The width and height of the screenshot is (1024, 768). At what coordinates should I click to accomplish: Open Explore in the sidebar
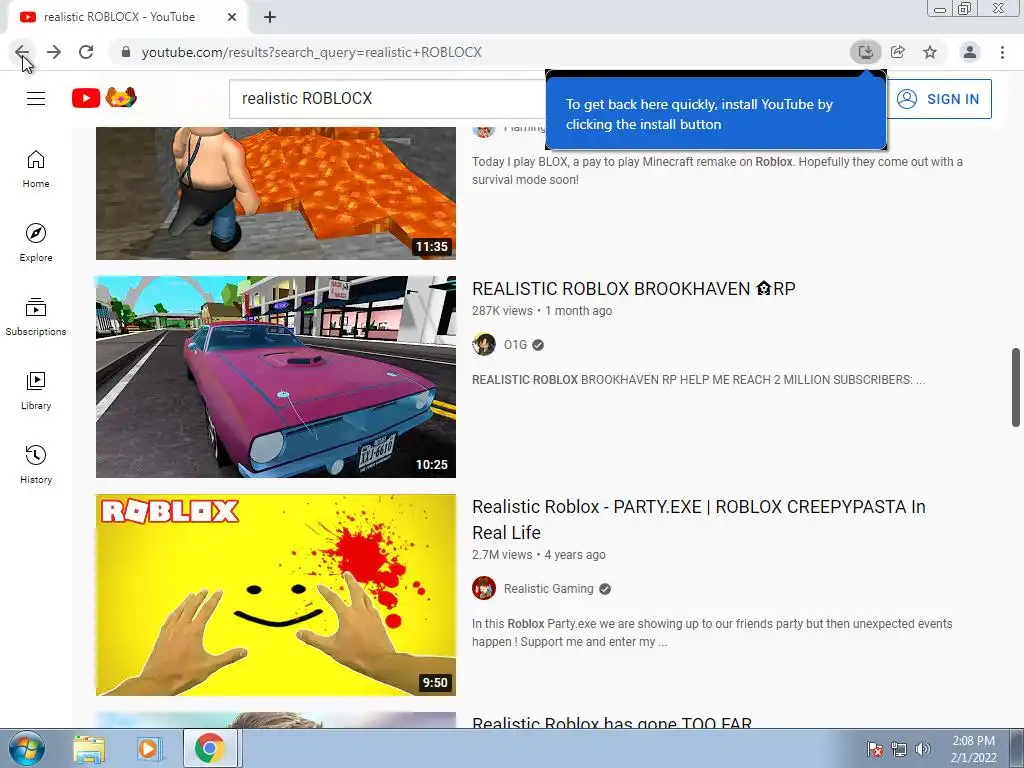[x=36, y=243]
